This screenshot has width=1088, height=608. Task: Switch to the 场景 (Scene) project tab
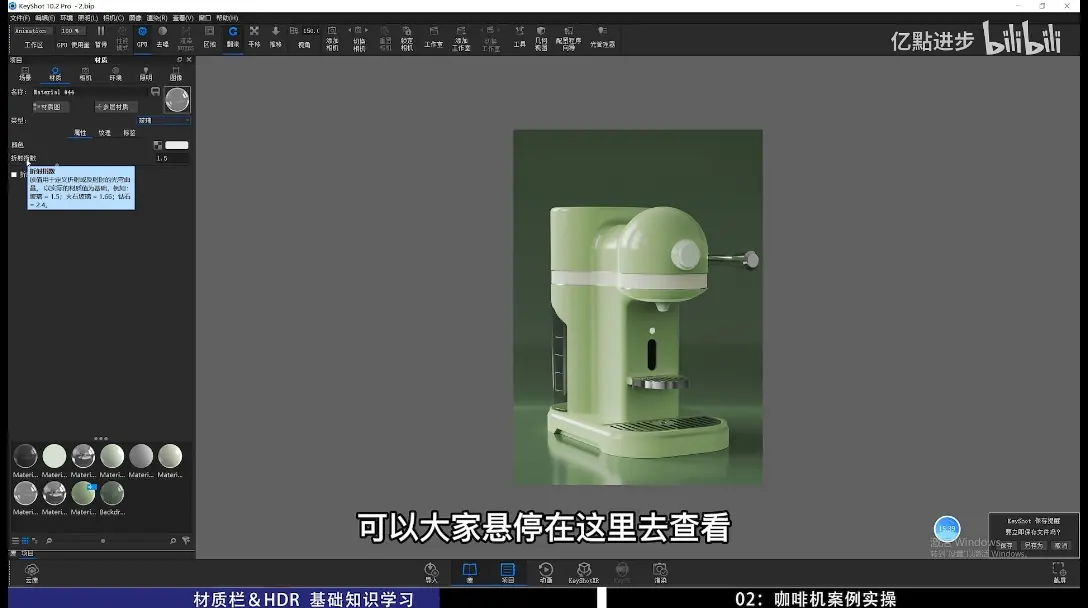(25, 74)
